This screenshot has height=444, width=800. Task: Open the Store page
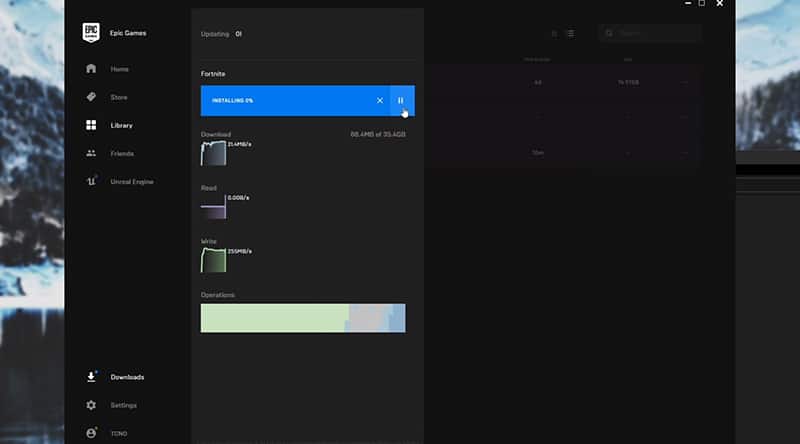[119, 97]
